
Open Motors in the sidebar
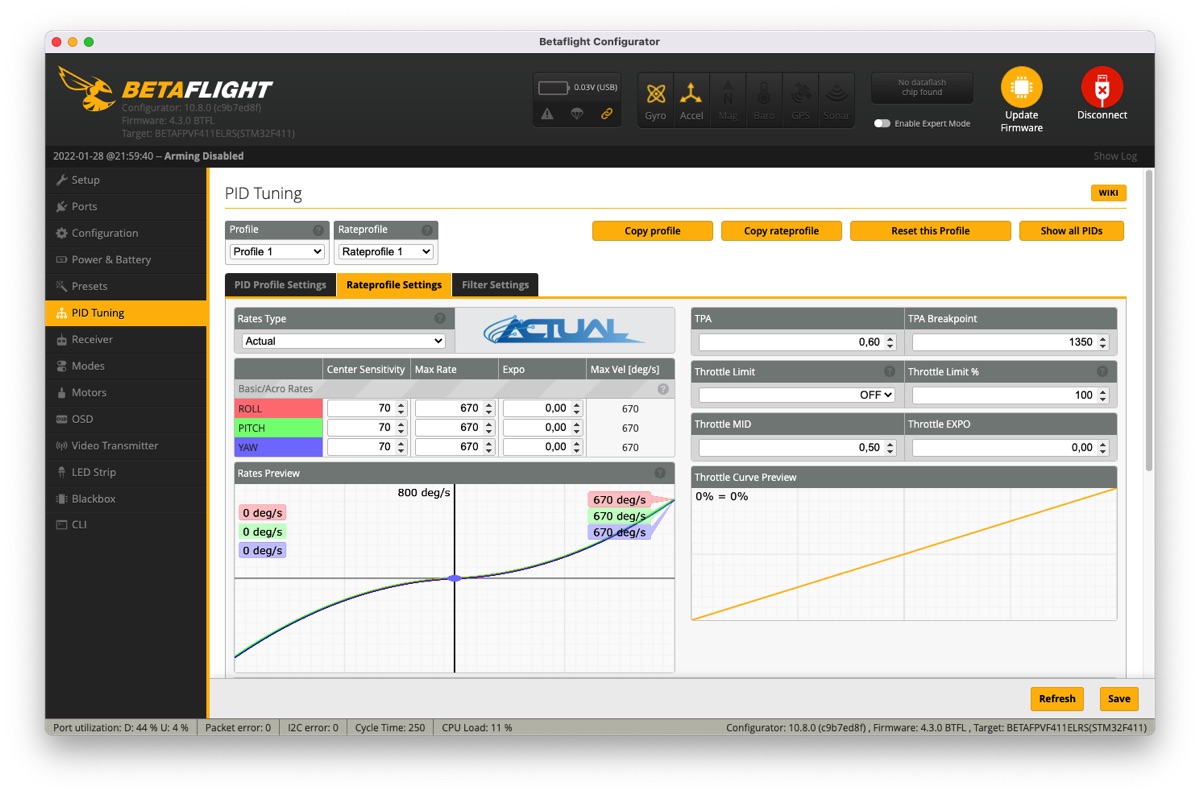point(126,393)
